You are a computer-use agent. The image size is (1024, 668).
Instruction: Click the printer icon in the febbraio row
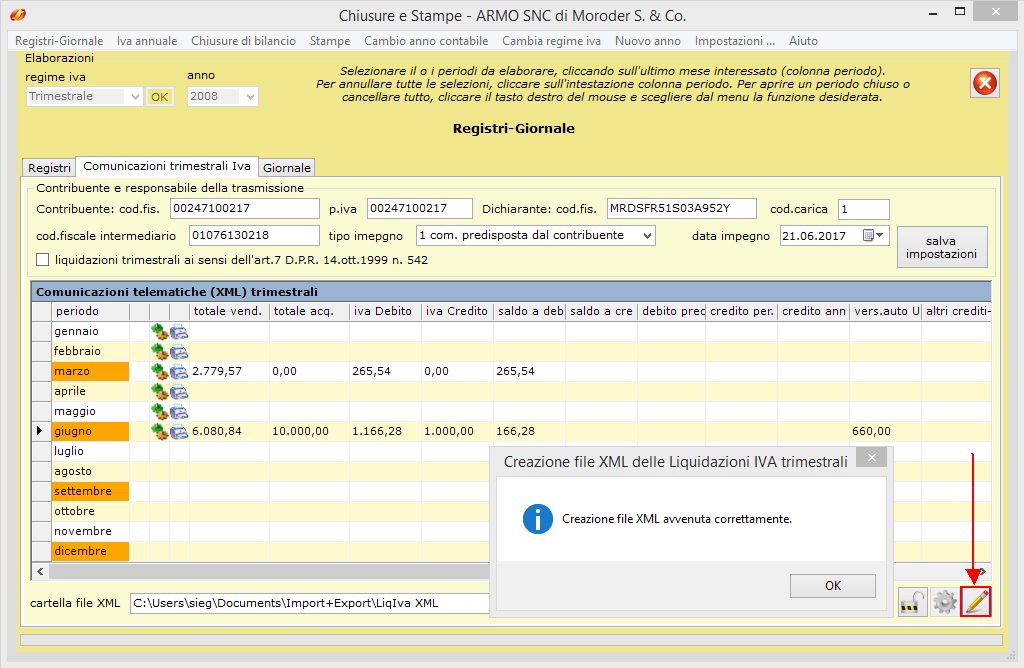[179, 351]
